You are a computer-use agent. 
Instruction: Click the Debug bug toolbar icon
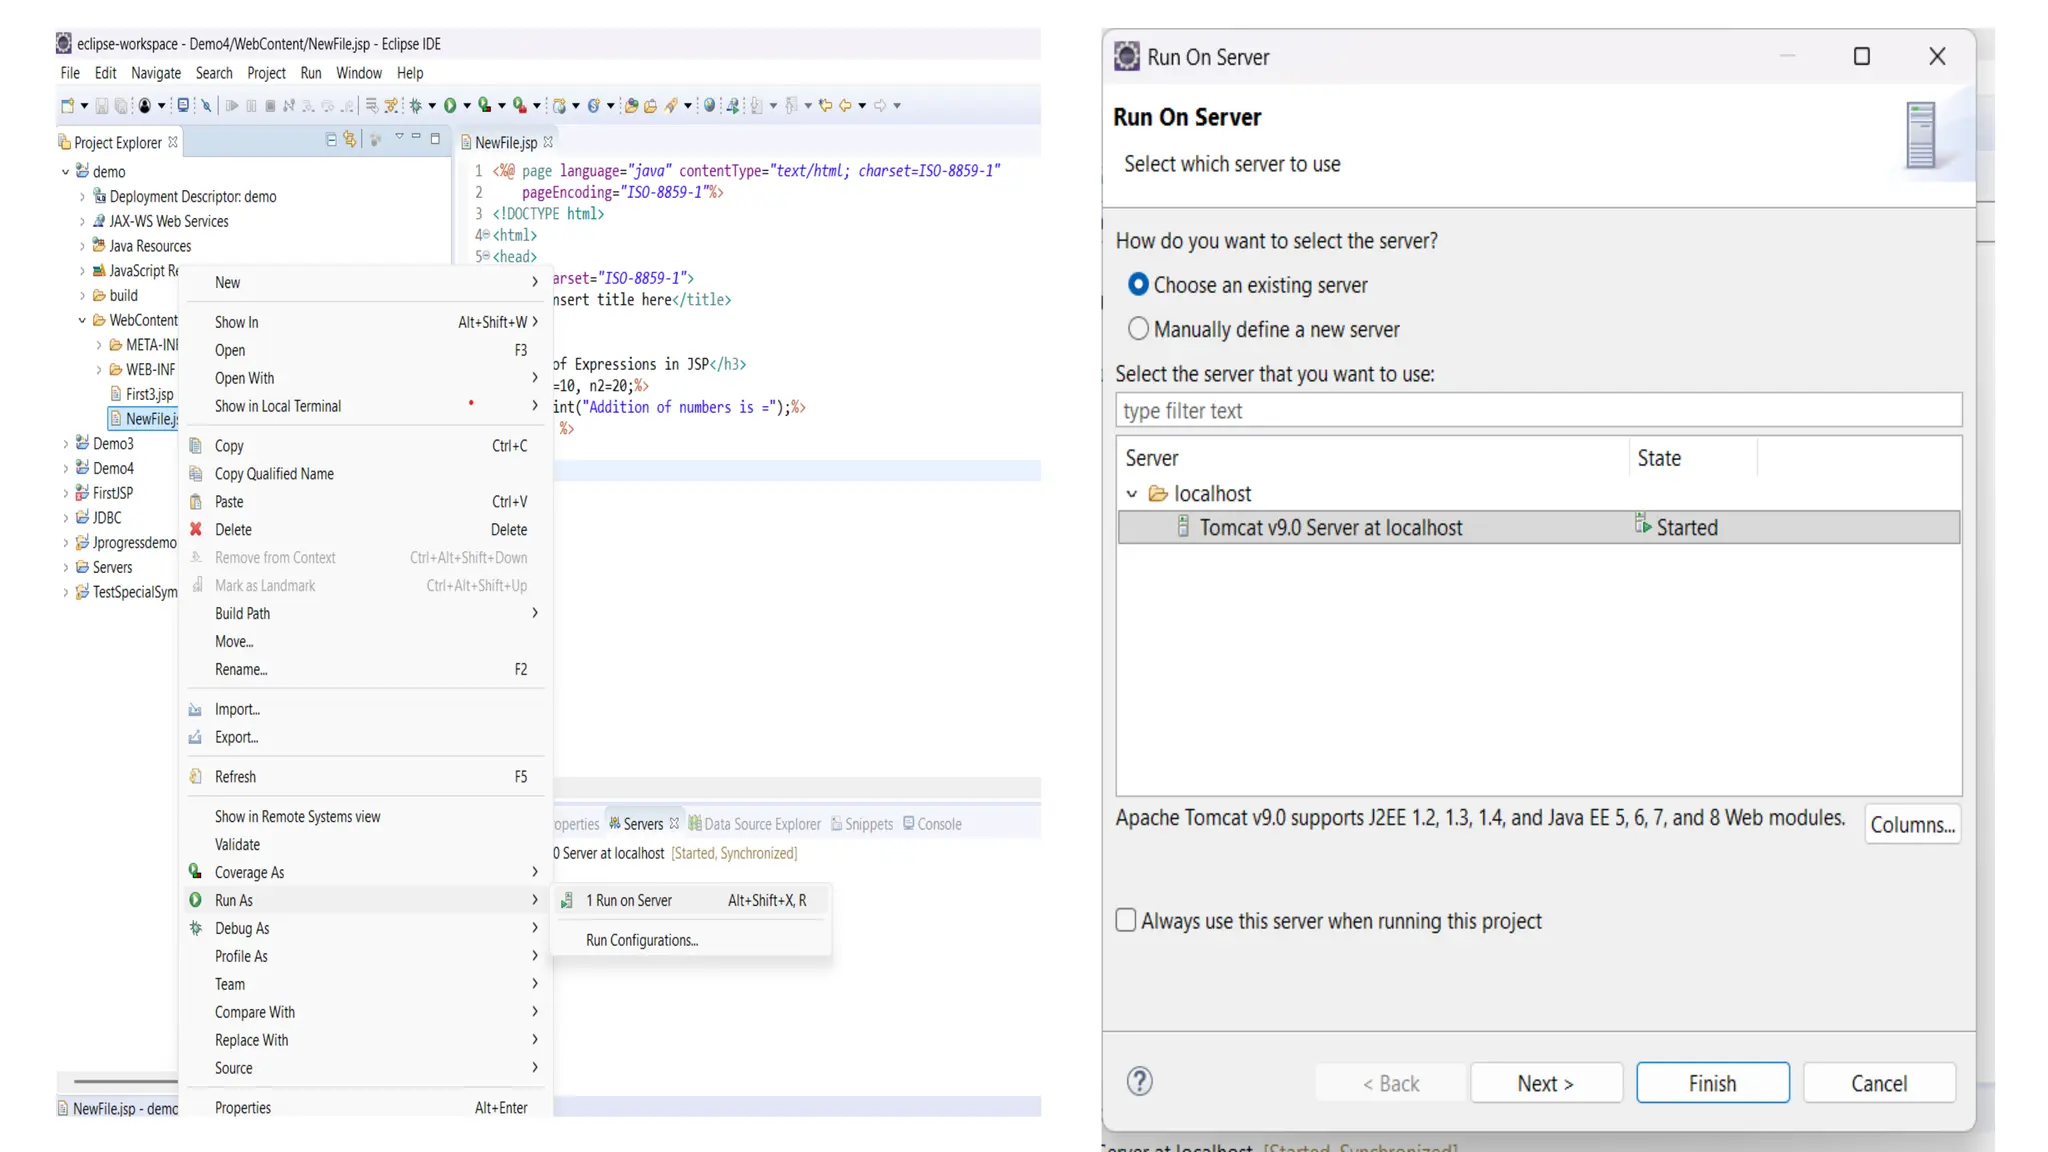tap(416, 105)
